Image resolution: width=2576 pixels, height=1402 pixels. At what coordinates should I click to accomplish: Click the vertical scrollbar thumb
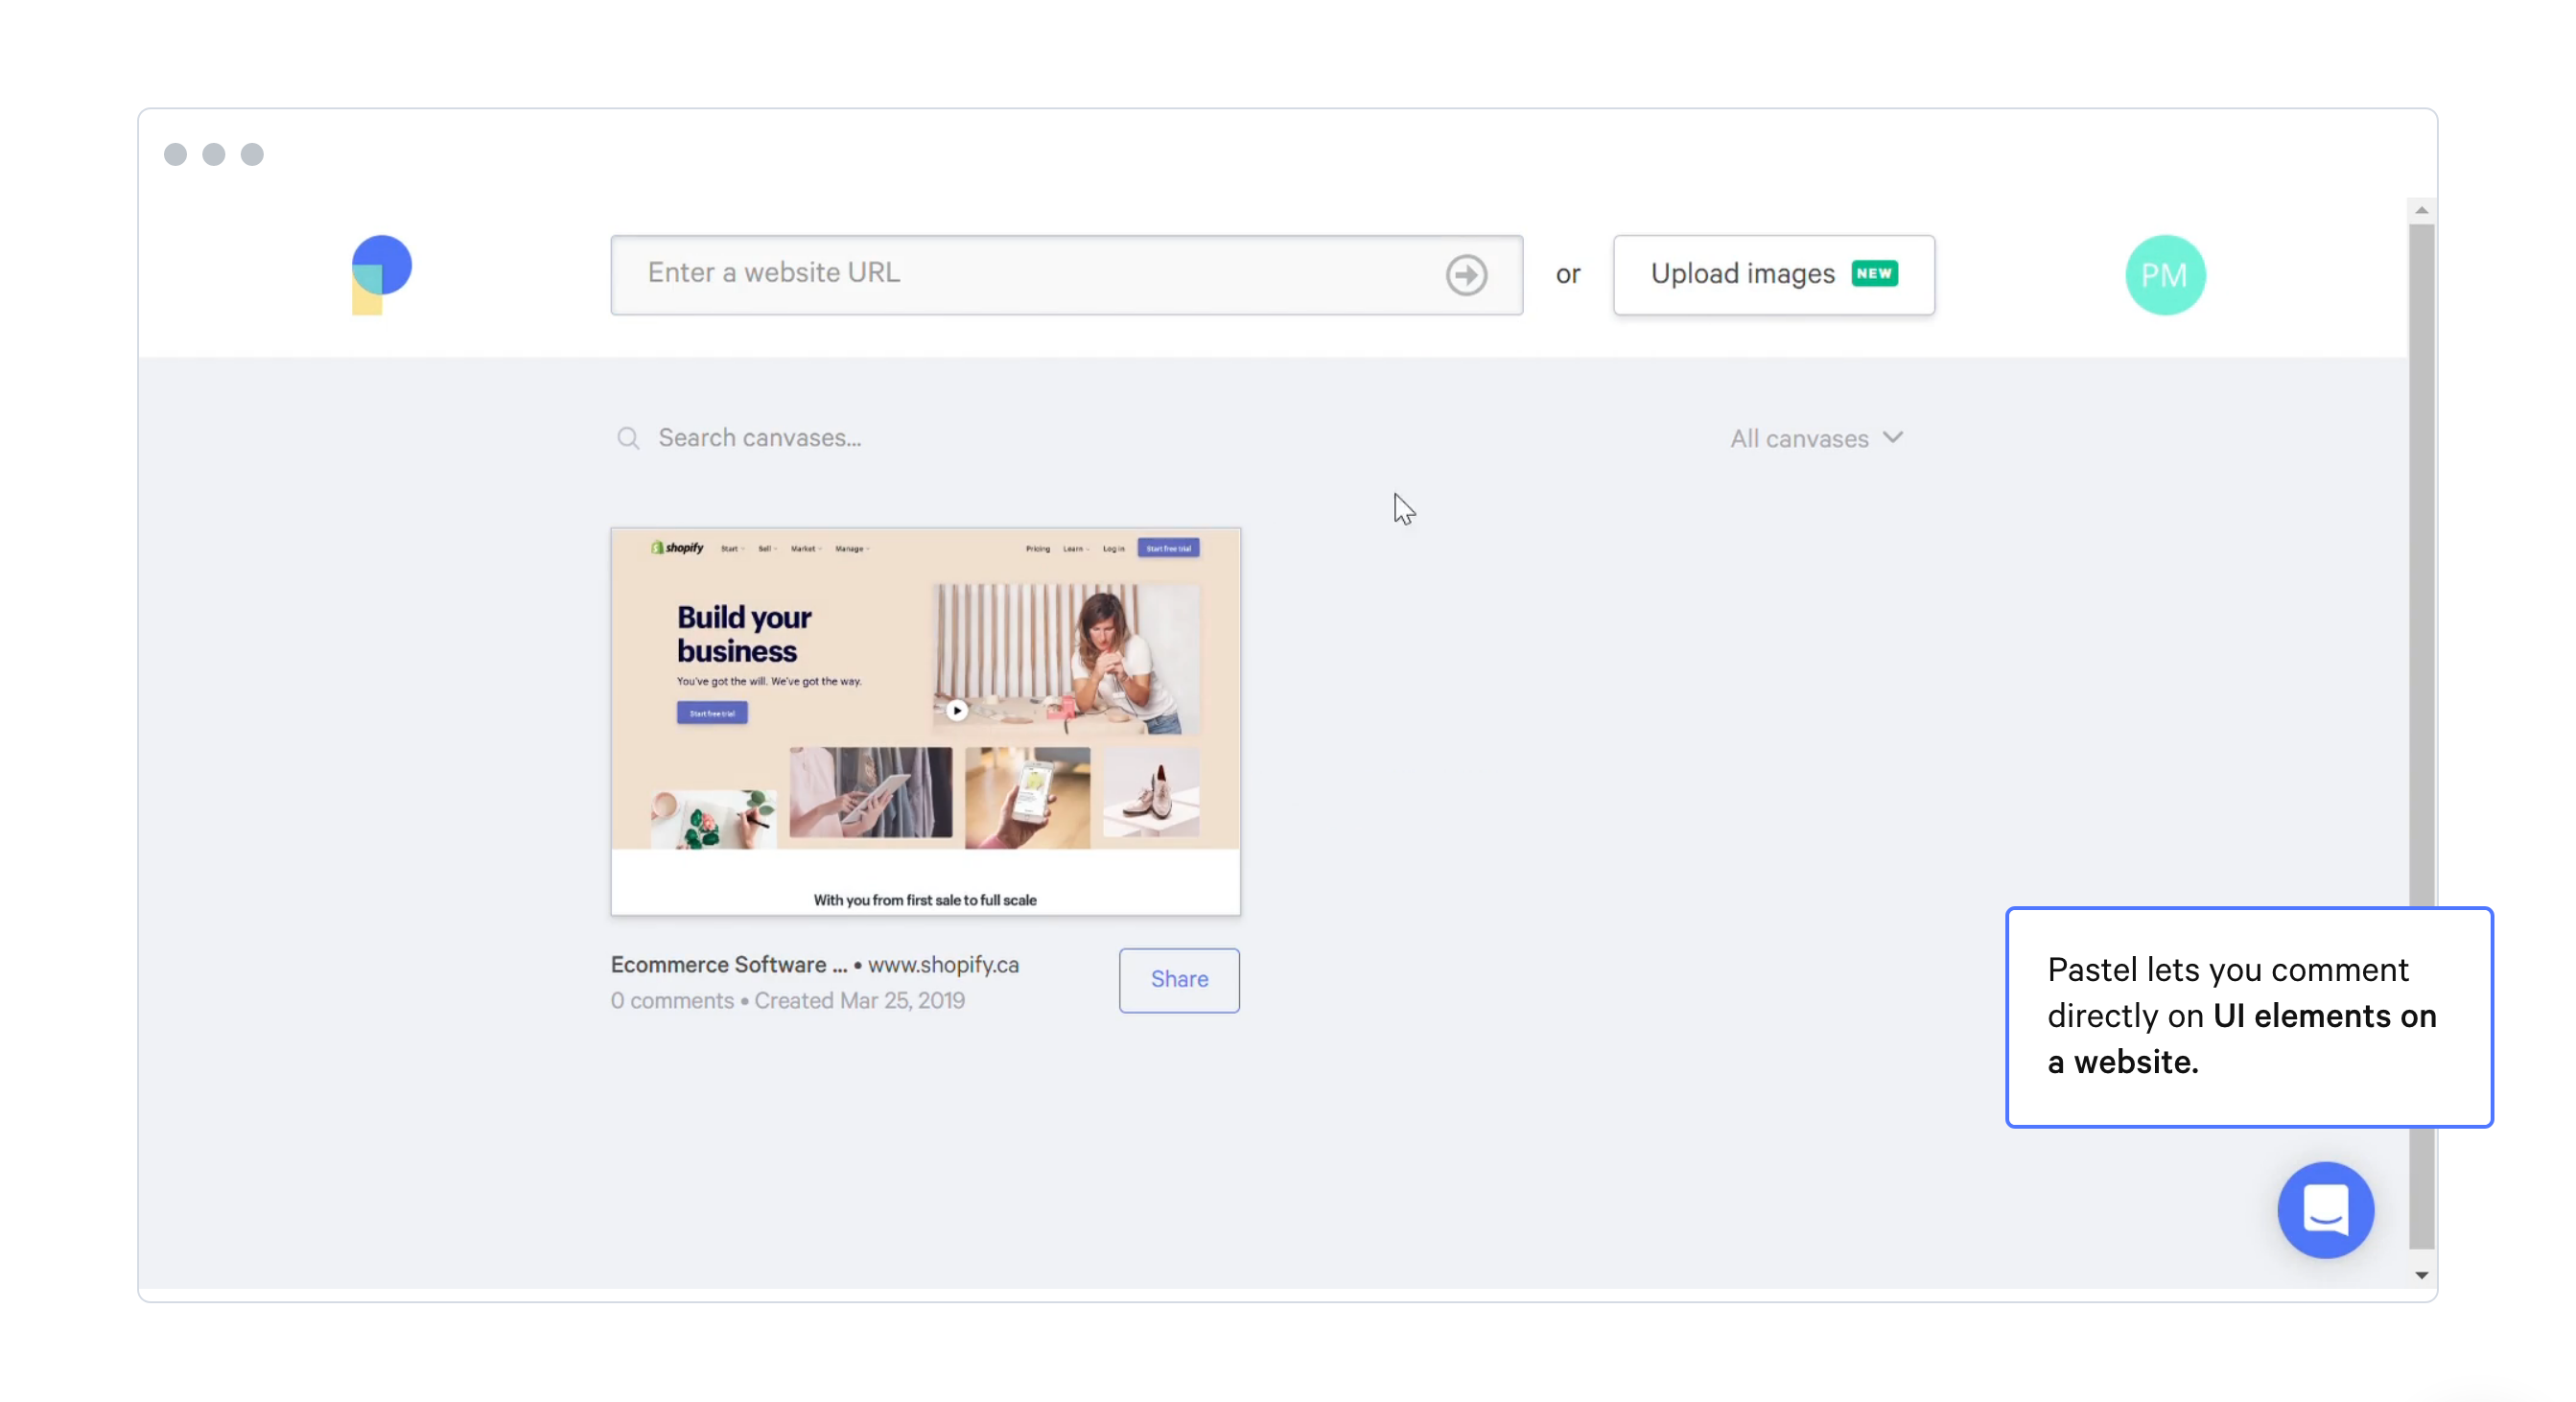pos(2422,736)
